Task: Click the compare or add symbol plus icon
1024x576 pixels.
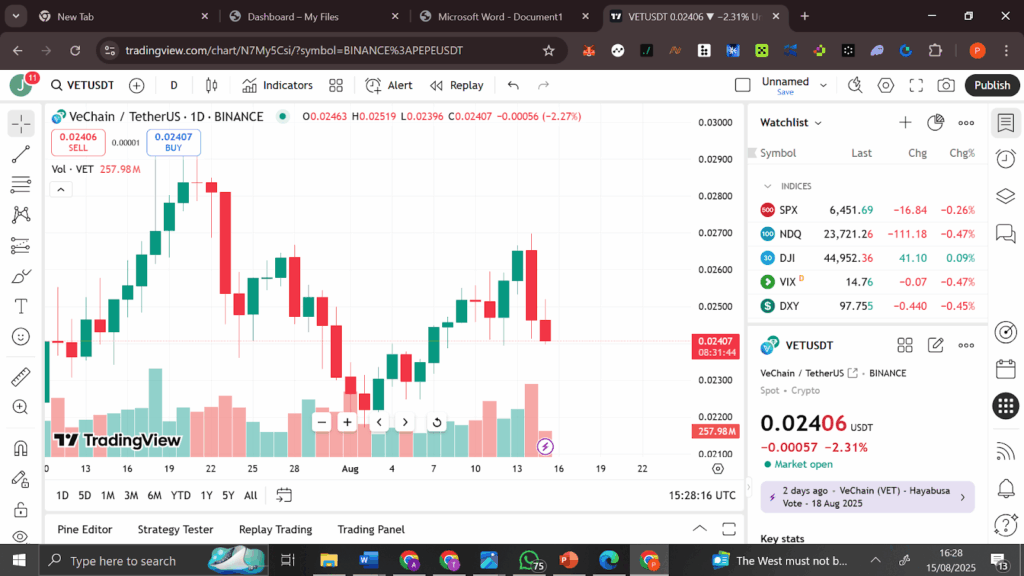Action: pyautogui.click(x=136, y=85)
